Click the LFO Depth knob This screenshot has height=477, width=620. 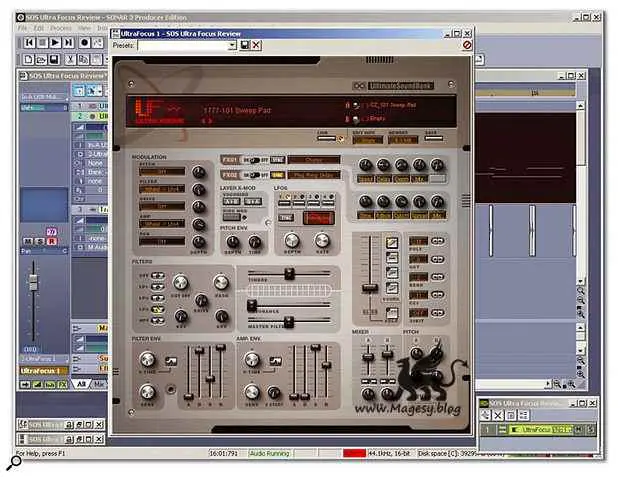tap(292, 240)
